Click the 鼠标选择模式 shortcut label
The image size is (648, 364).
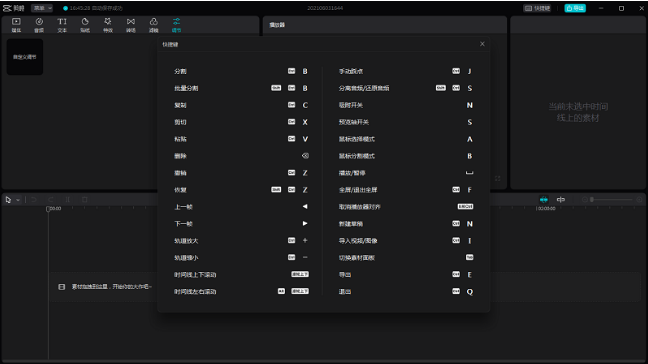[357, 139]
